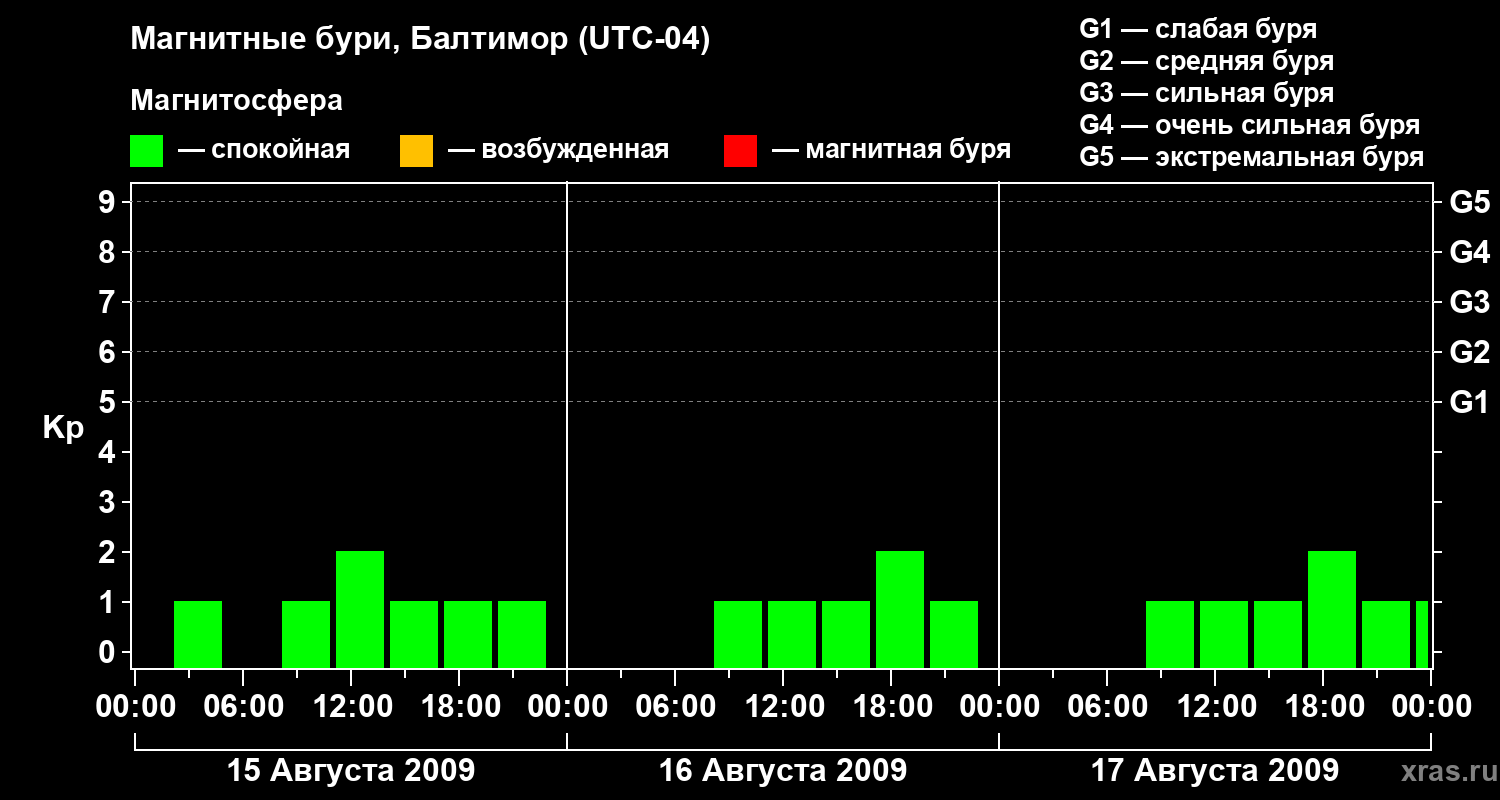Click the Kp 1 bar at 09:00 on 16 August
This screenshot has width=1500, height=800.
(x=738, y=634)
